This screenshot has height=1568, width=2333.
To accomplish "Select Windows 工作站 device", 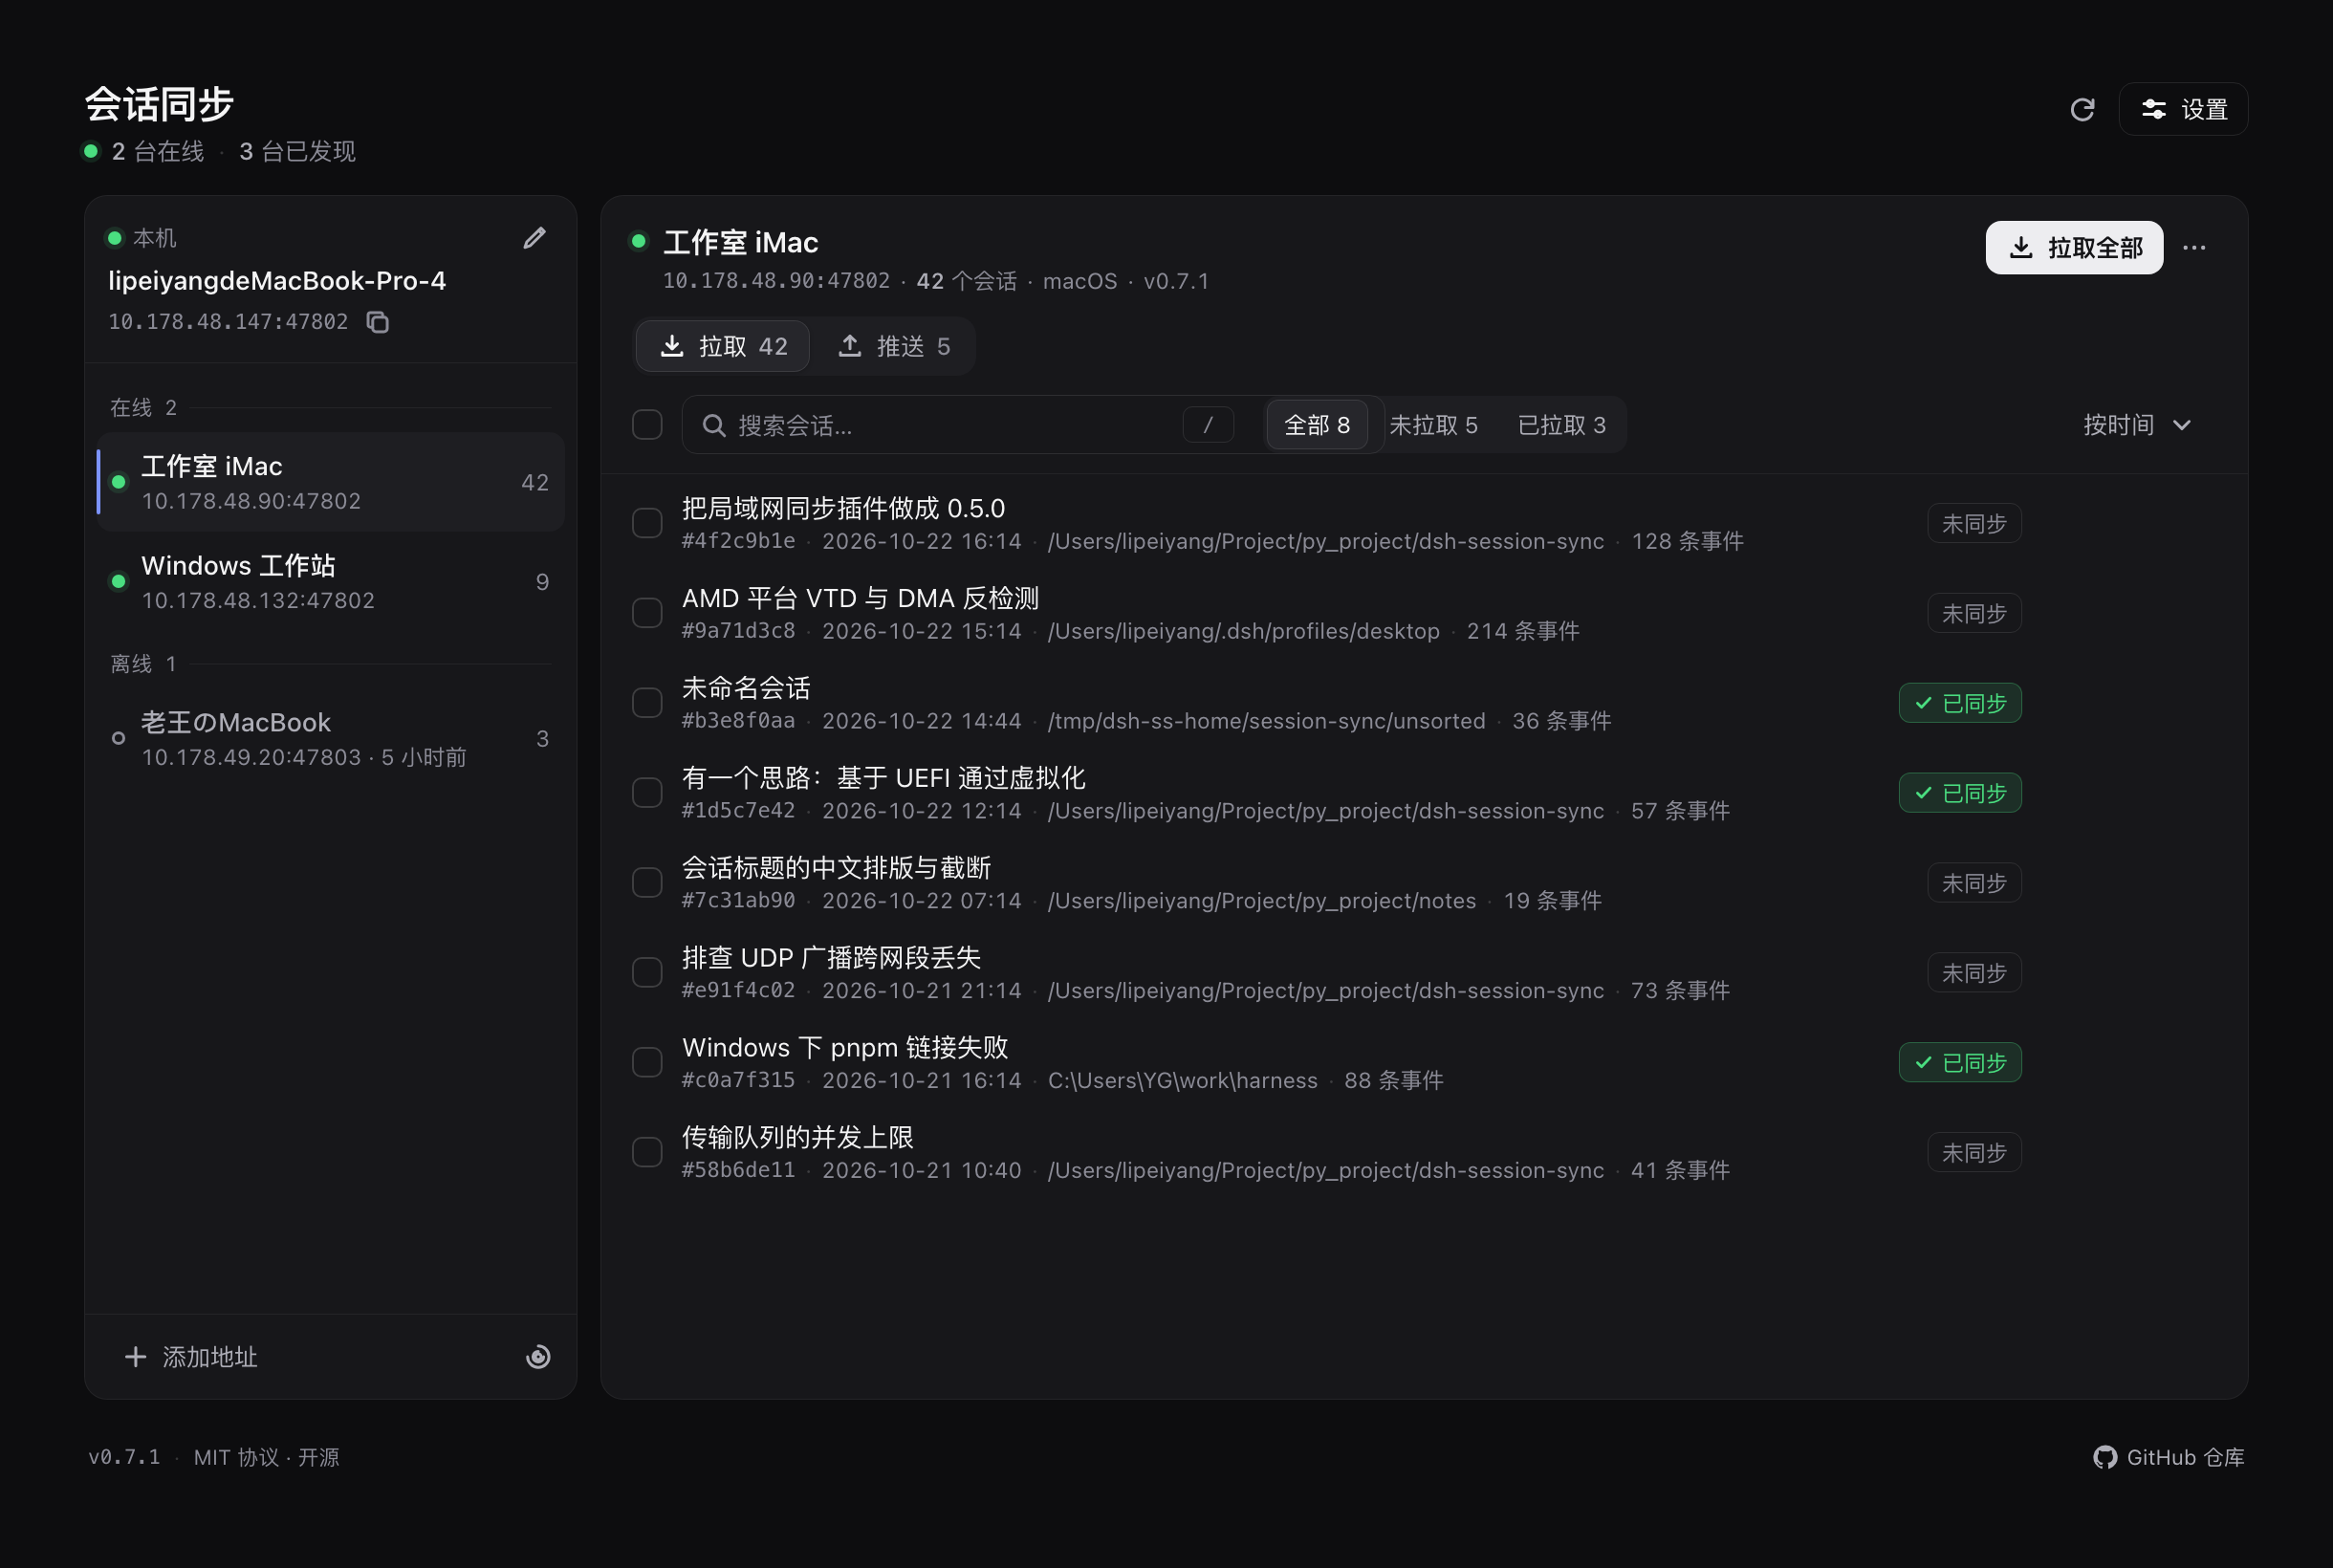I will click(x=331, y=582).
